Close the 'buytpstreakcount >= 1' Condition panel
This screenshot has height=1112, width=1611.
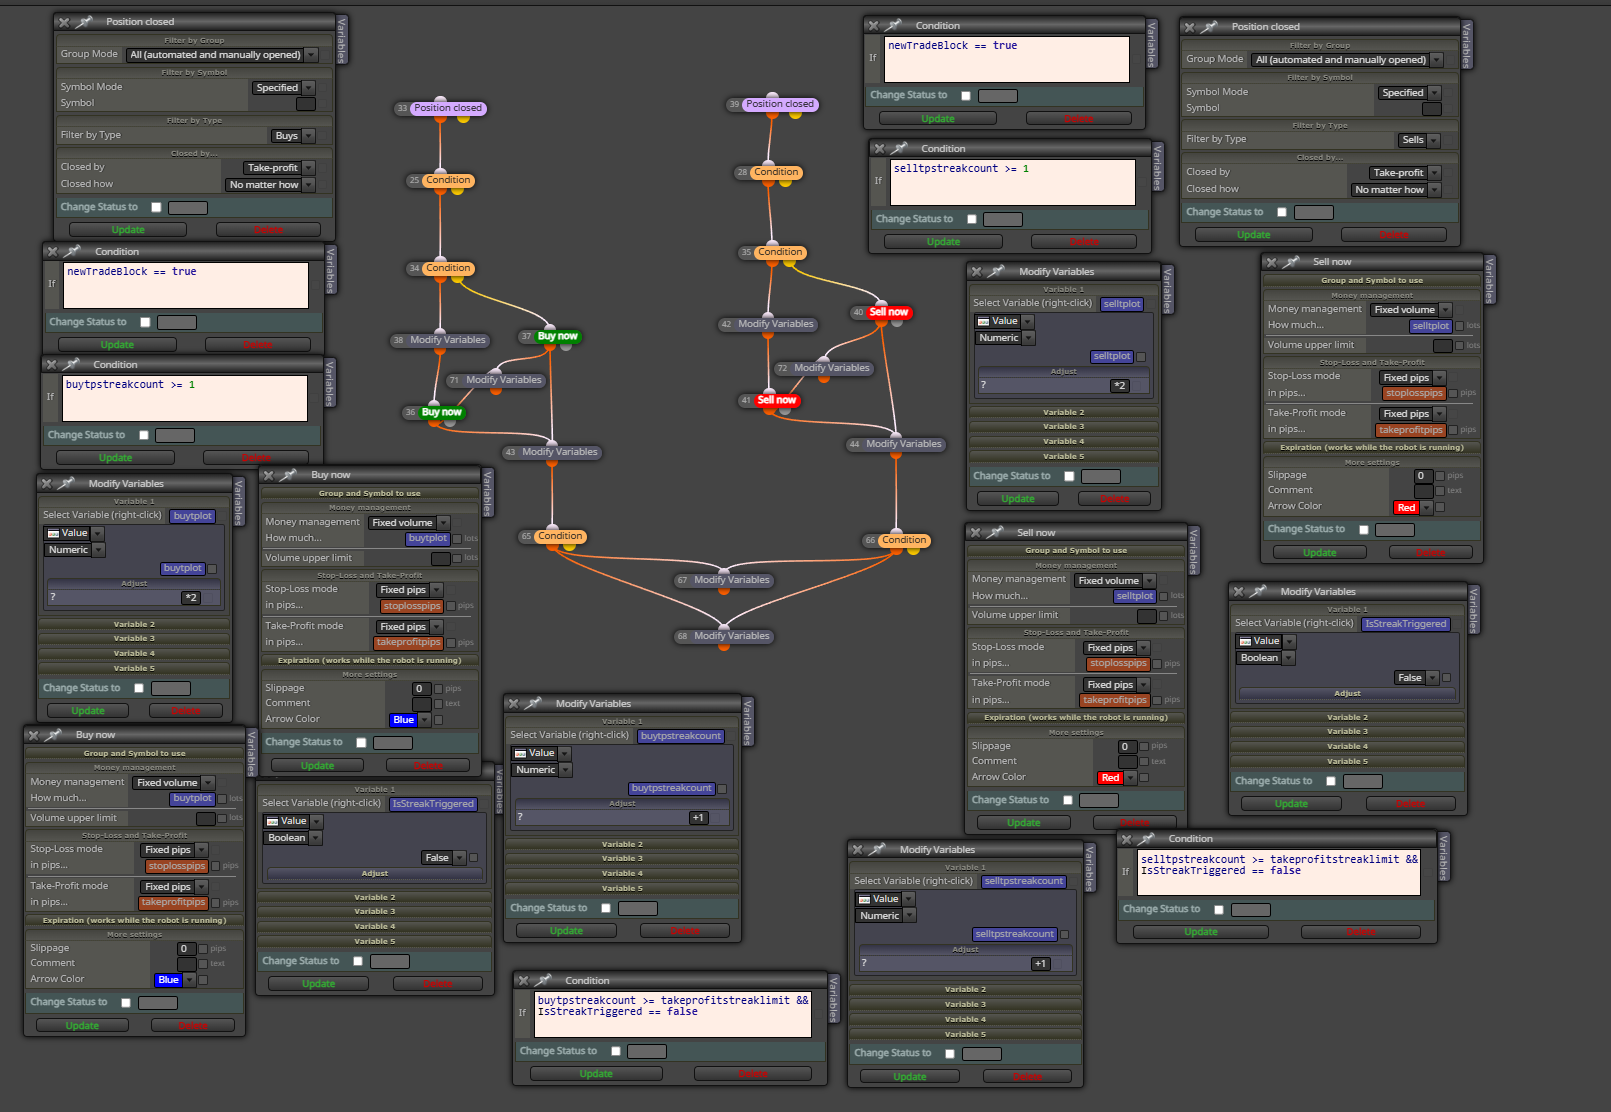pos(51,365)
